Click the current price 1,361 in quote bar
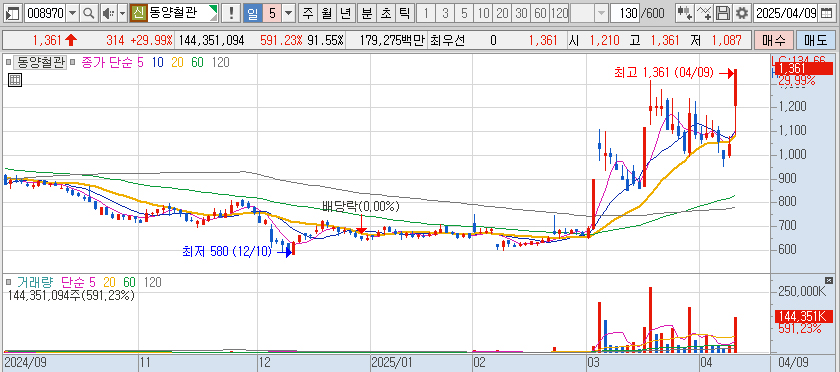Screen dimensions: 840x372 click(x=47, y=40)
